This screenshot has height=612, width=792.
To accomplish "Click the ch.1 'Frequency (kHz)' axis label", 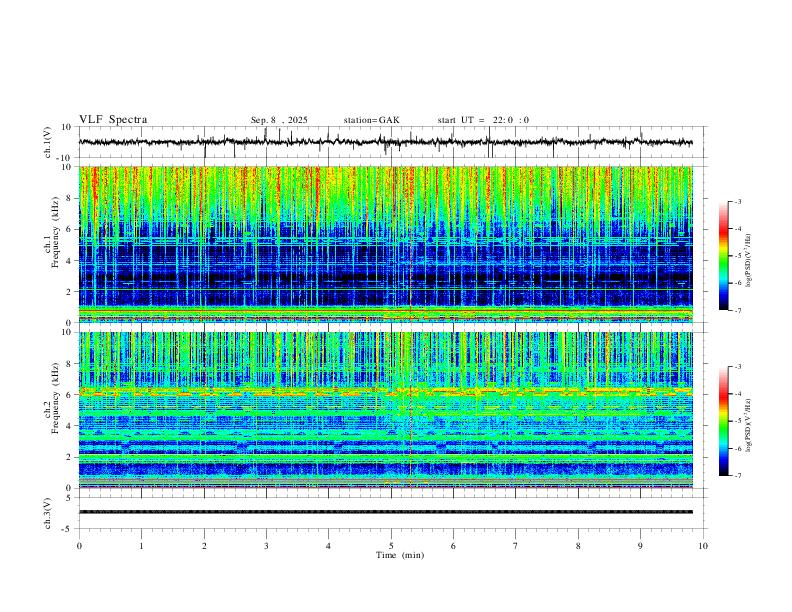I will 55,232.
